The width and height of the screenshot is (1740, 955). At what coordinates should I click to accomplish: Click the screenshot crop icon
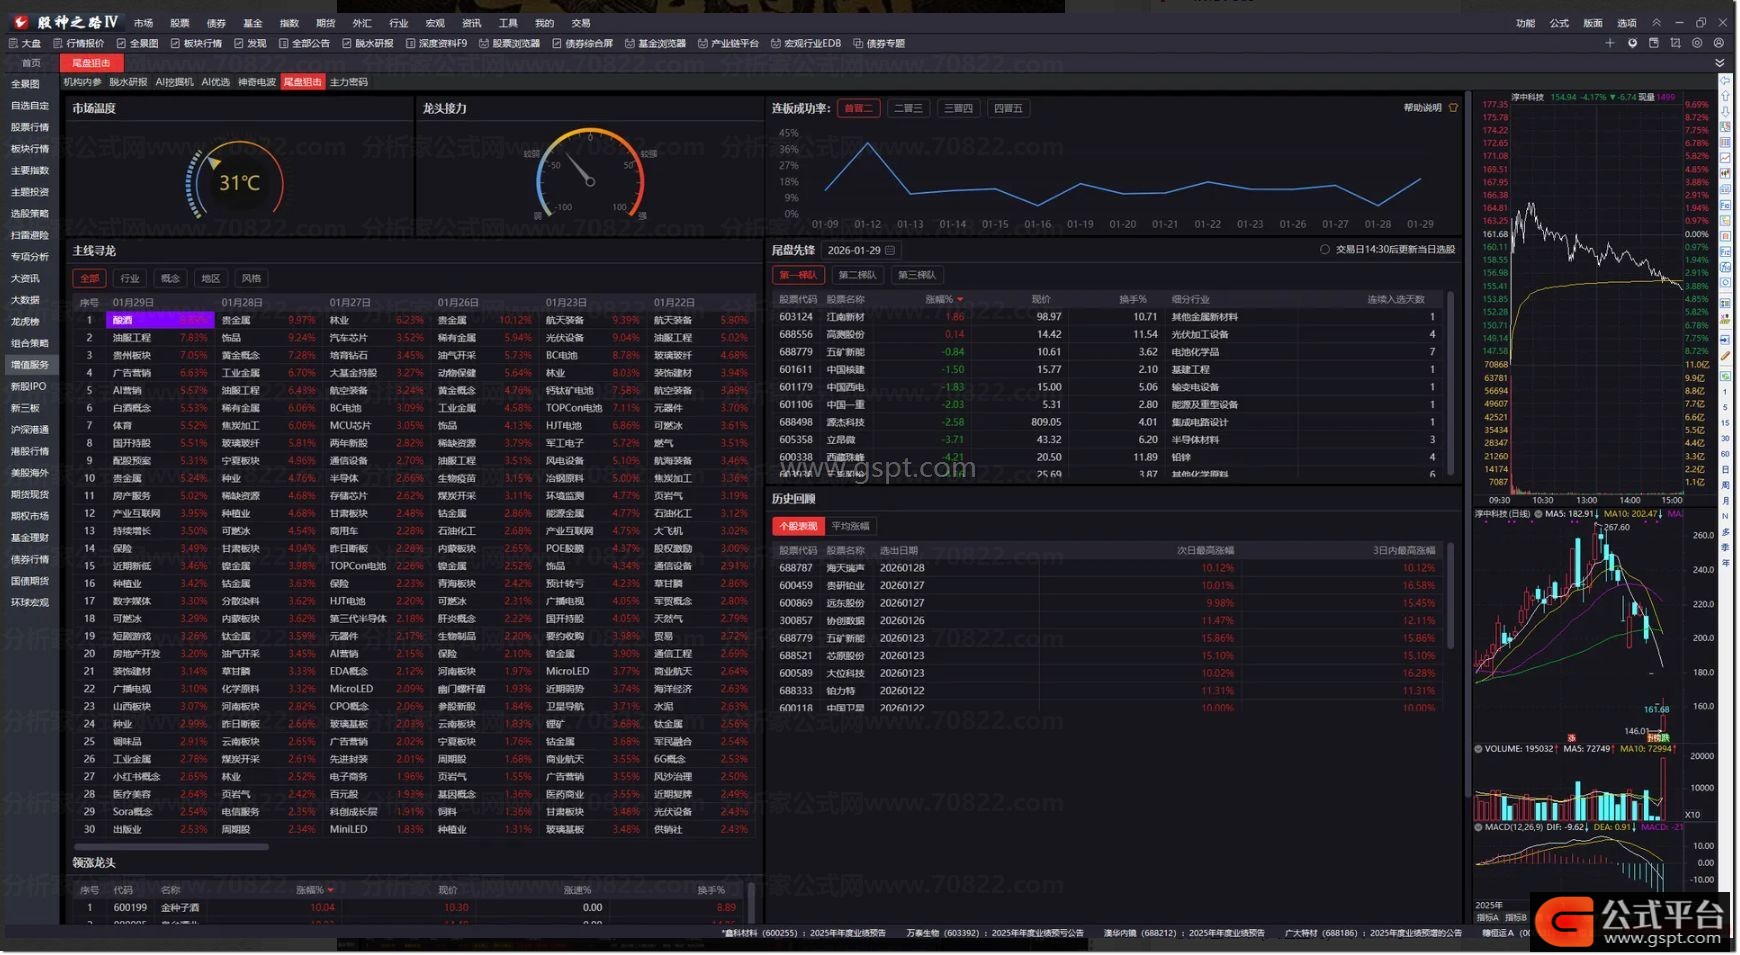[1675, 43]
